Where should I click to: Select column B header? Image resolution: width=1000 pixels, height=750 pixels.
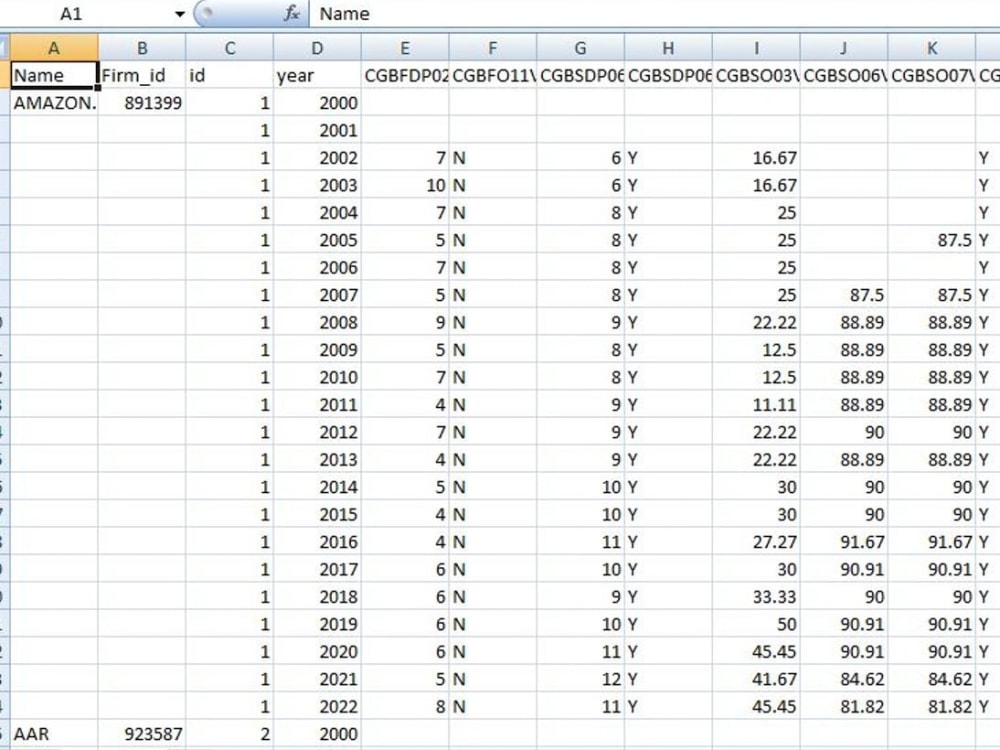pos(142,48)
